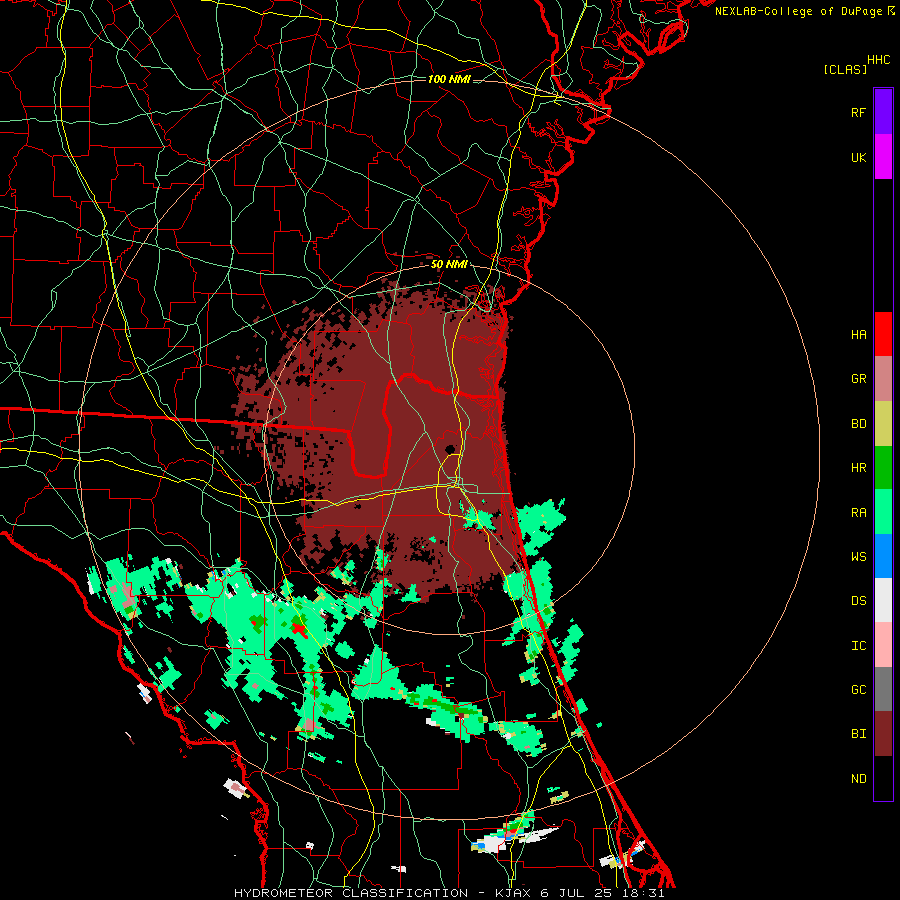The height and width of the screenshot is (900, 900).
Task: Click the BD legend label
Action: coord(858,424)
